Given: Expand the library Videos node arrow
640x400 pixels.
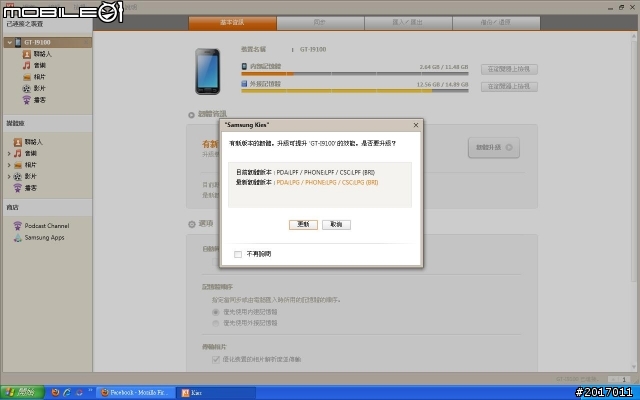Looking at the screenshot, I should pyautogui.click(x=9, y=177).
